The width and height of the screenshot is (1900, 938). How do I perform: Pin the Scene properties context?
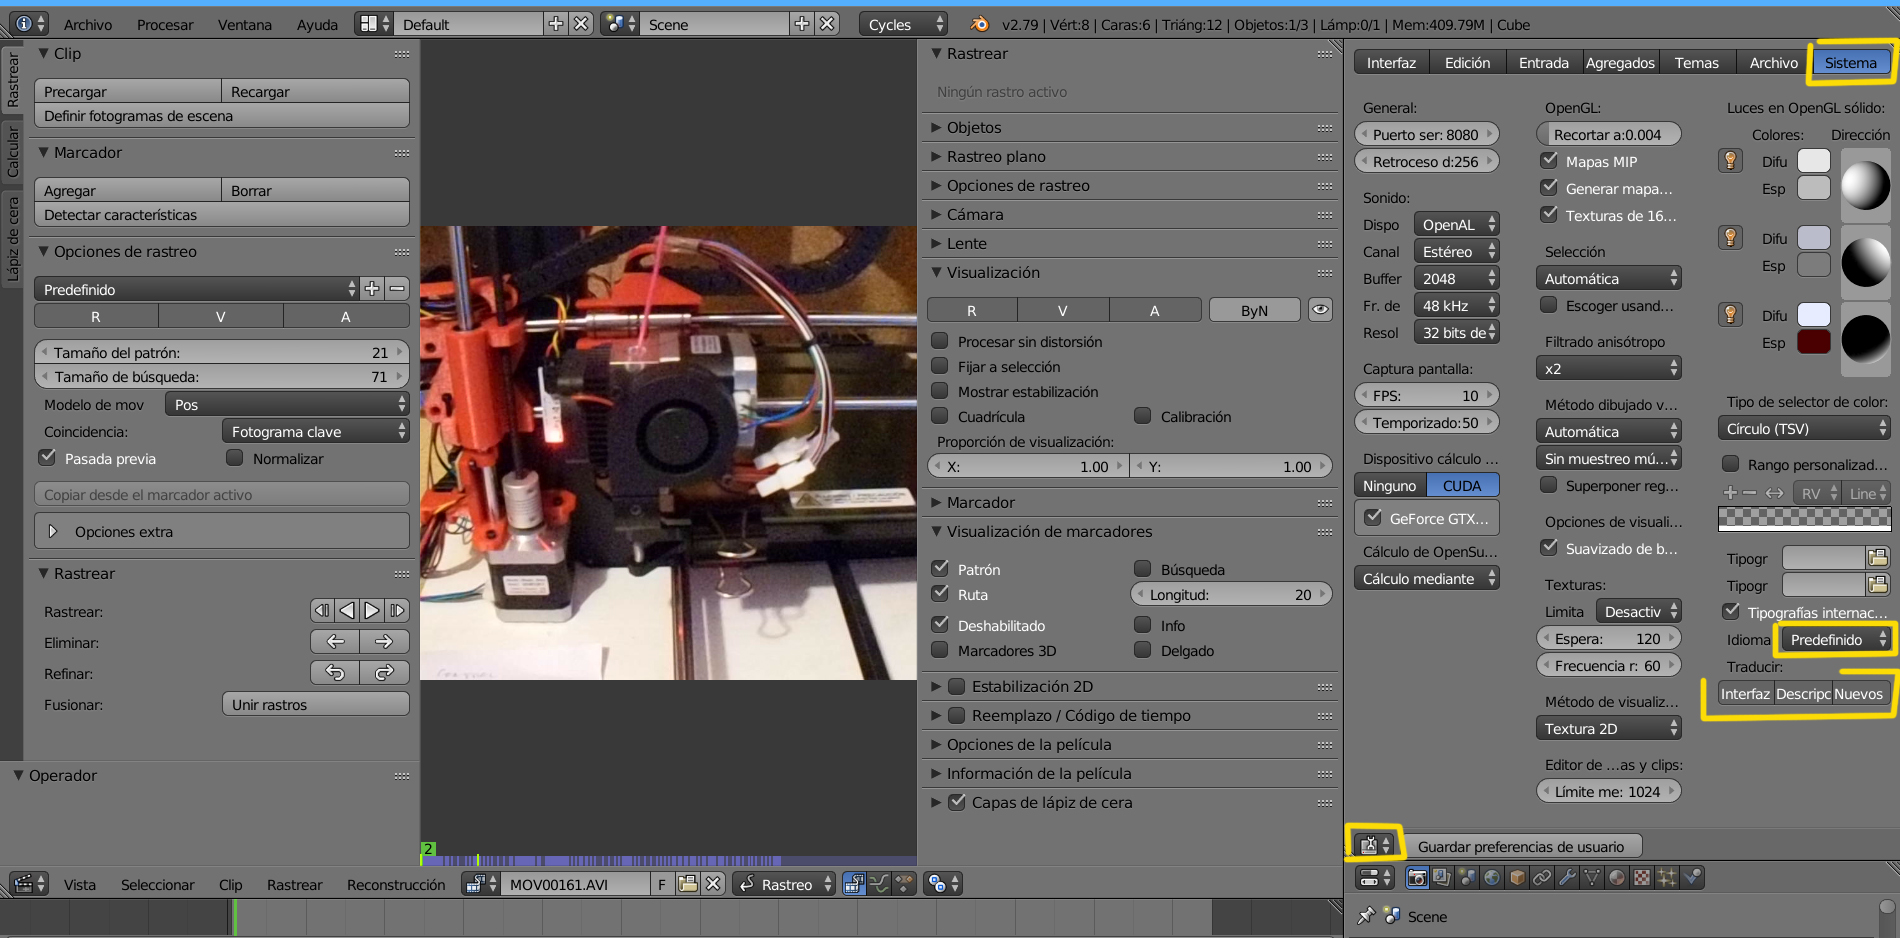tap(1366, 916)
